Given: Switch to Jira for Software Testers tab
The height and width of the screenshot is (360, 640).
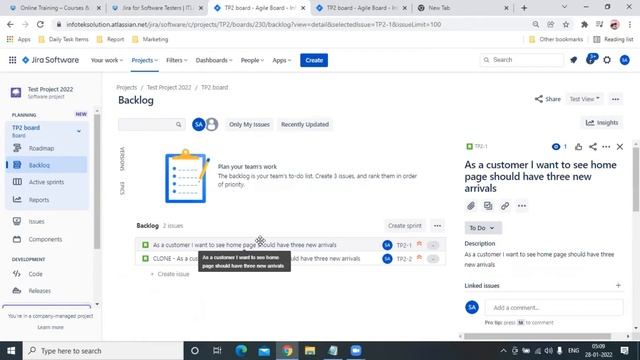Looking at the screenshot, I should pos(157,8).
